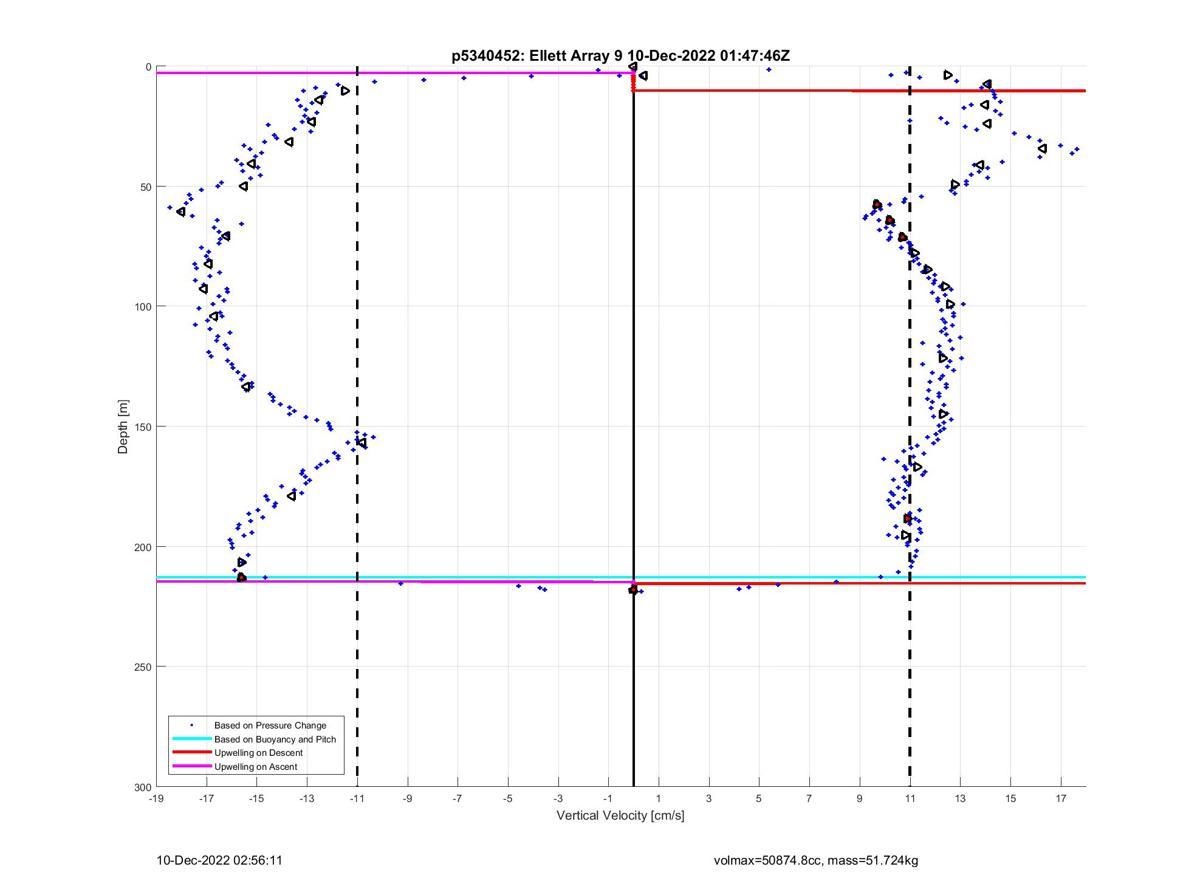Click legend entry 'Upwelling on Ascent'

(x=255, y=767)
